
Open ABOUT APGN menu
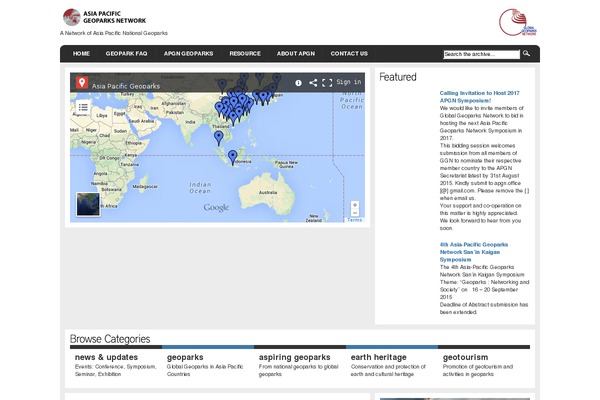point(296,54)
